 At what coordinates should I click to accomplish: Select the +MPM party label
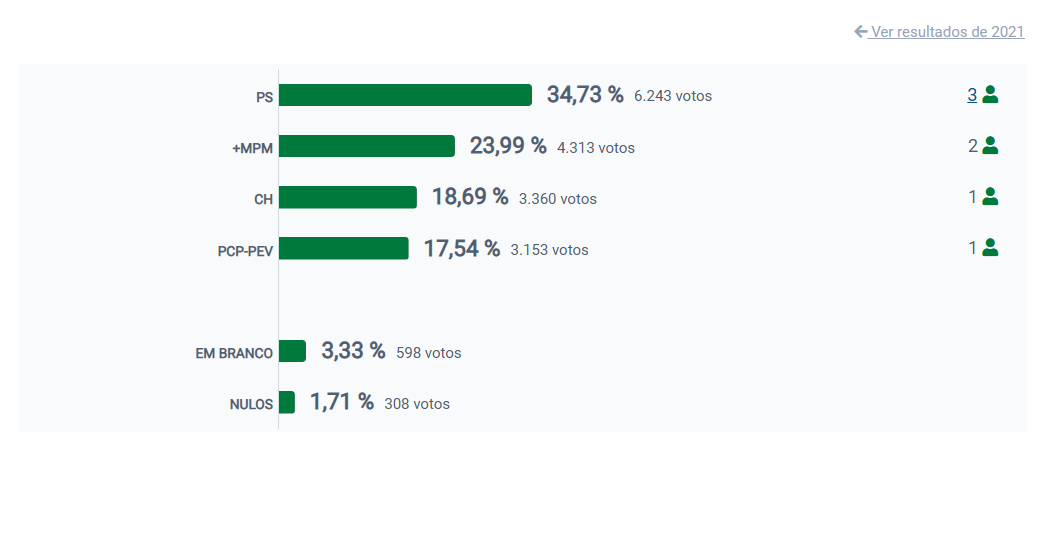252,149
